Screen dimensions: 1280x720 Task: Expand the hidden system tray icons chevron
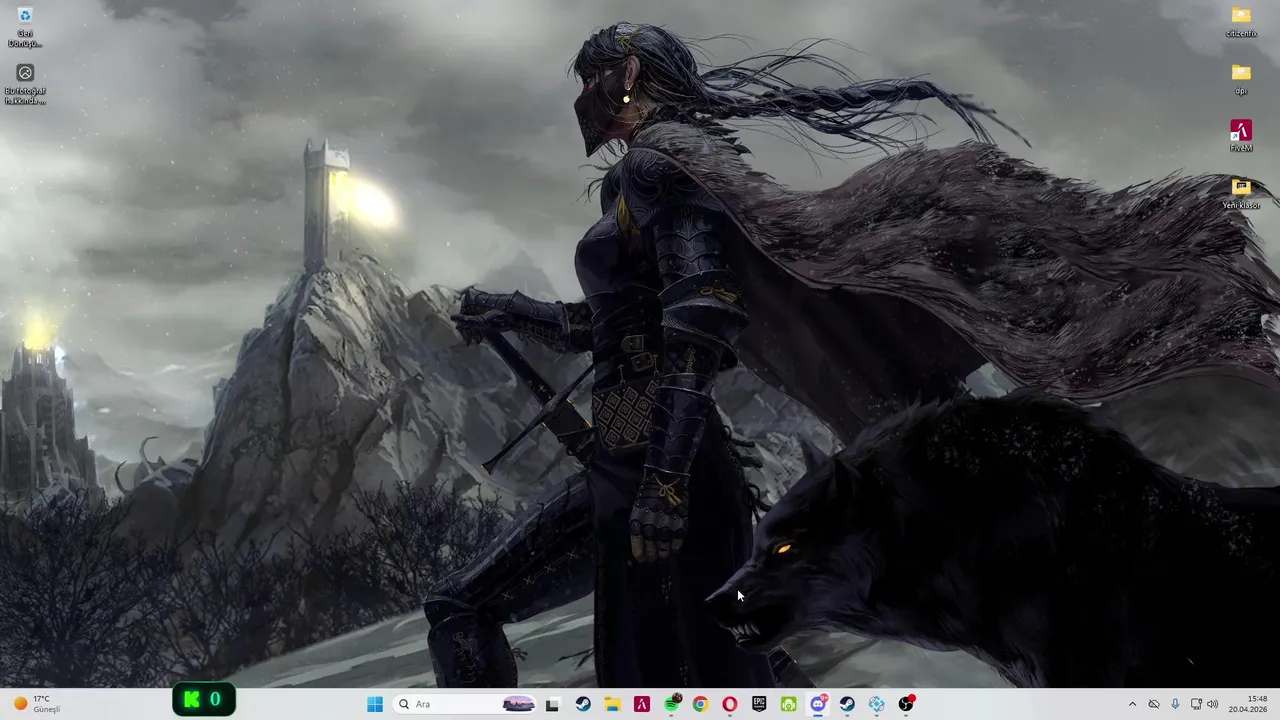tap(1132, 704)
